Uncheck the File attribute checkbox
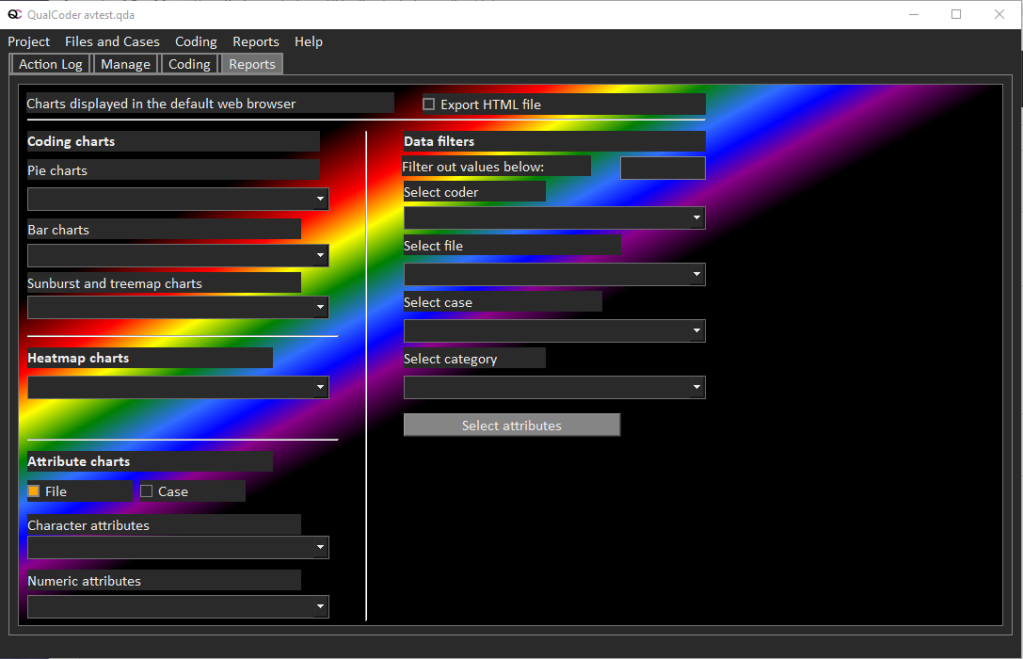Viewport: 1023px width, 659px height. 34,491
